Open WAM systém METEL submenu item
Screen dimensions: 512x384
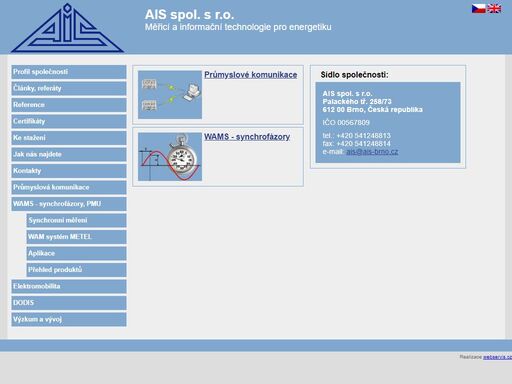76,237
